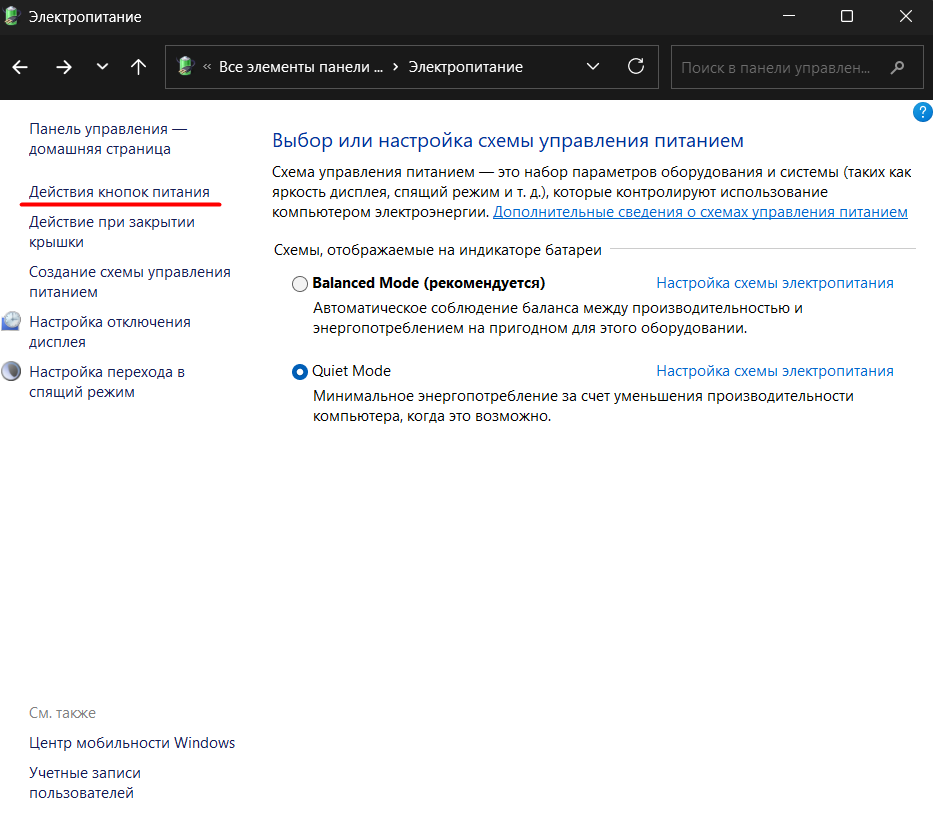Go up one folder level
Image resolution: width=933 pixels, height=820 pixels.
click(x=139, y=67)
